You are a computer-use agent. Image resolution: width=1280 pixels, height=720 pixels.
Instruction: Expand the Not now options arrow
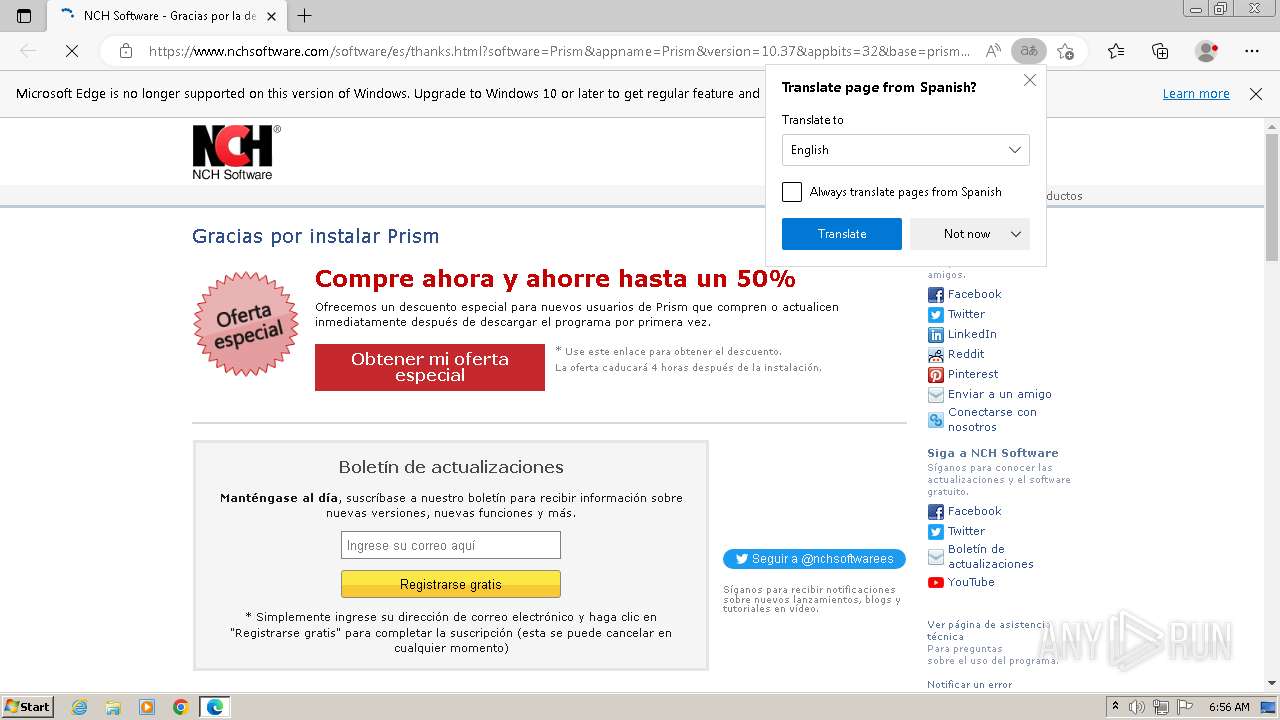1016,234
